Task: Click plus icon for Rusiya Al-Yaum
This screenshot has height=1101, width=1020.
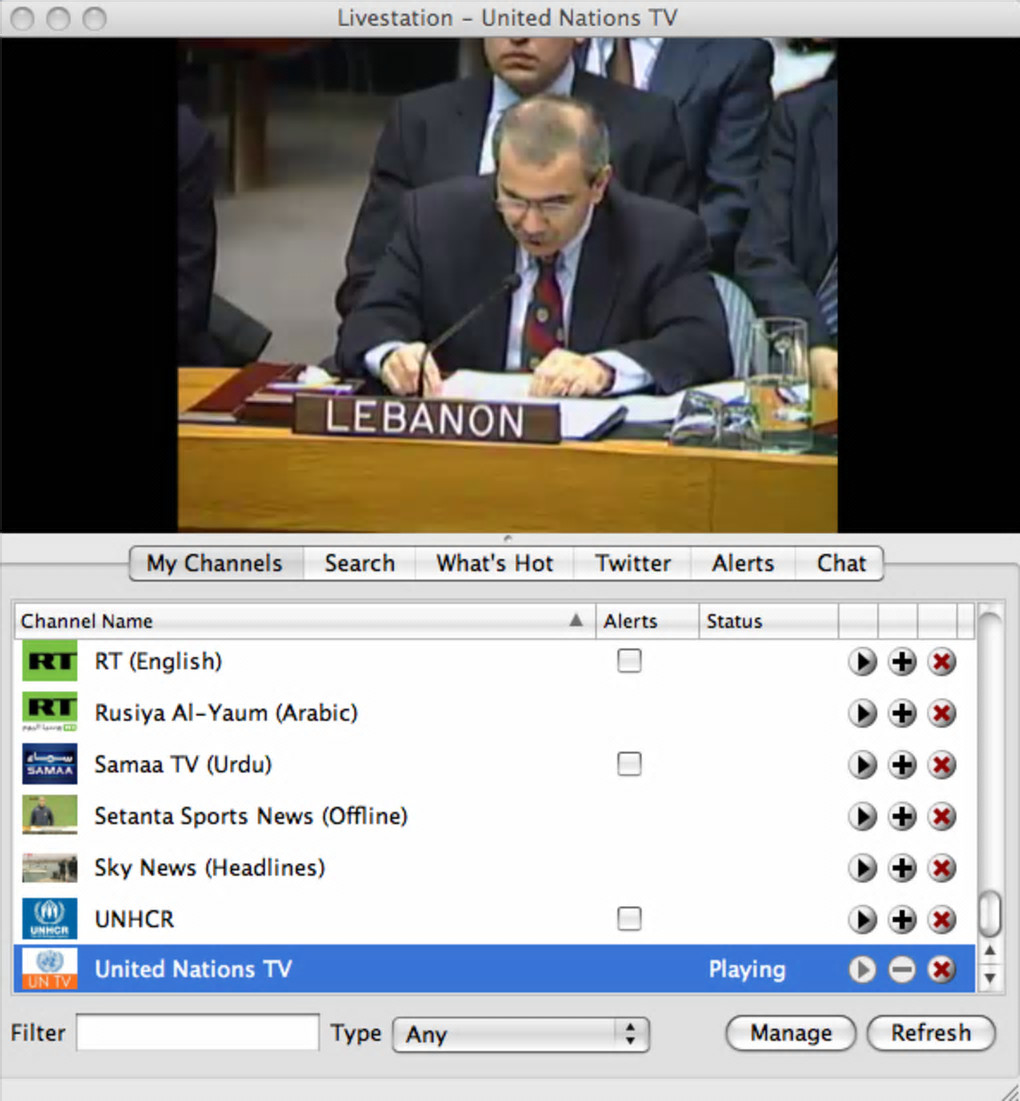Action: pos(902,713)
